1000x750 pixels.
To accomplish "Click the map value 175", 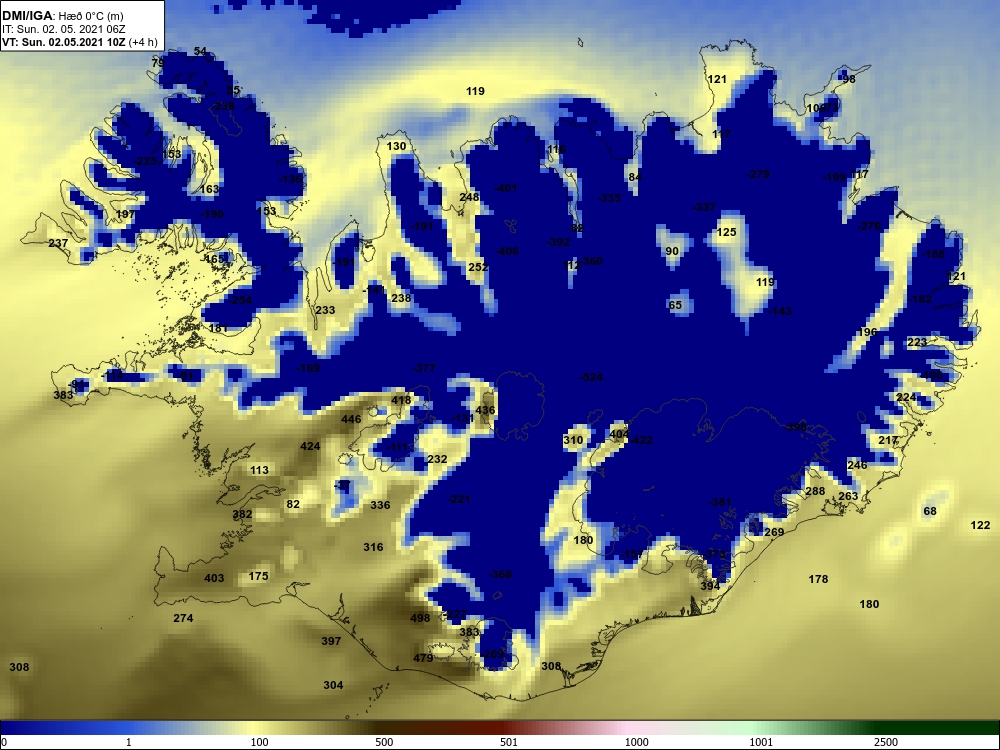I will (258, 576).
